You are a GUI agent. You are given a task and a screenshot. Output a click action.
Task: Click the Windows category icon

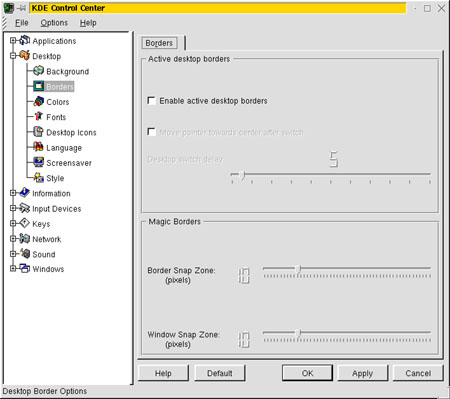click(24, 268)
